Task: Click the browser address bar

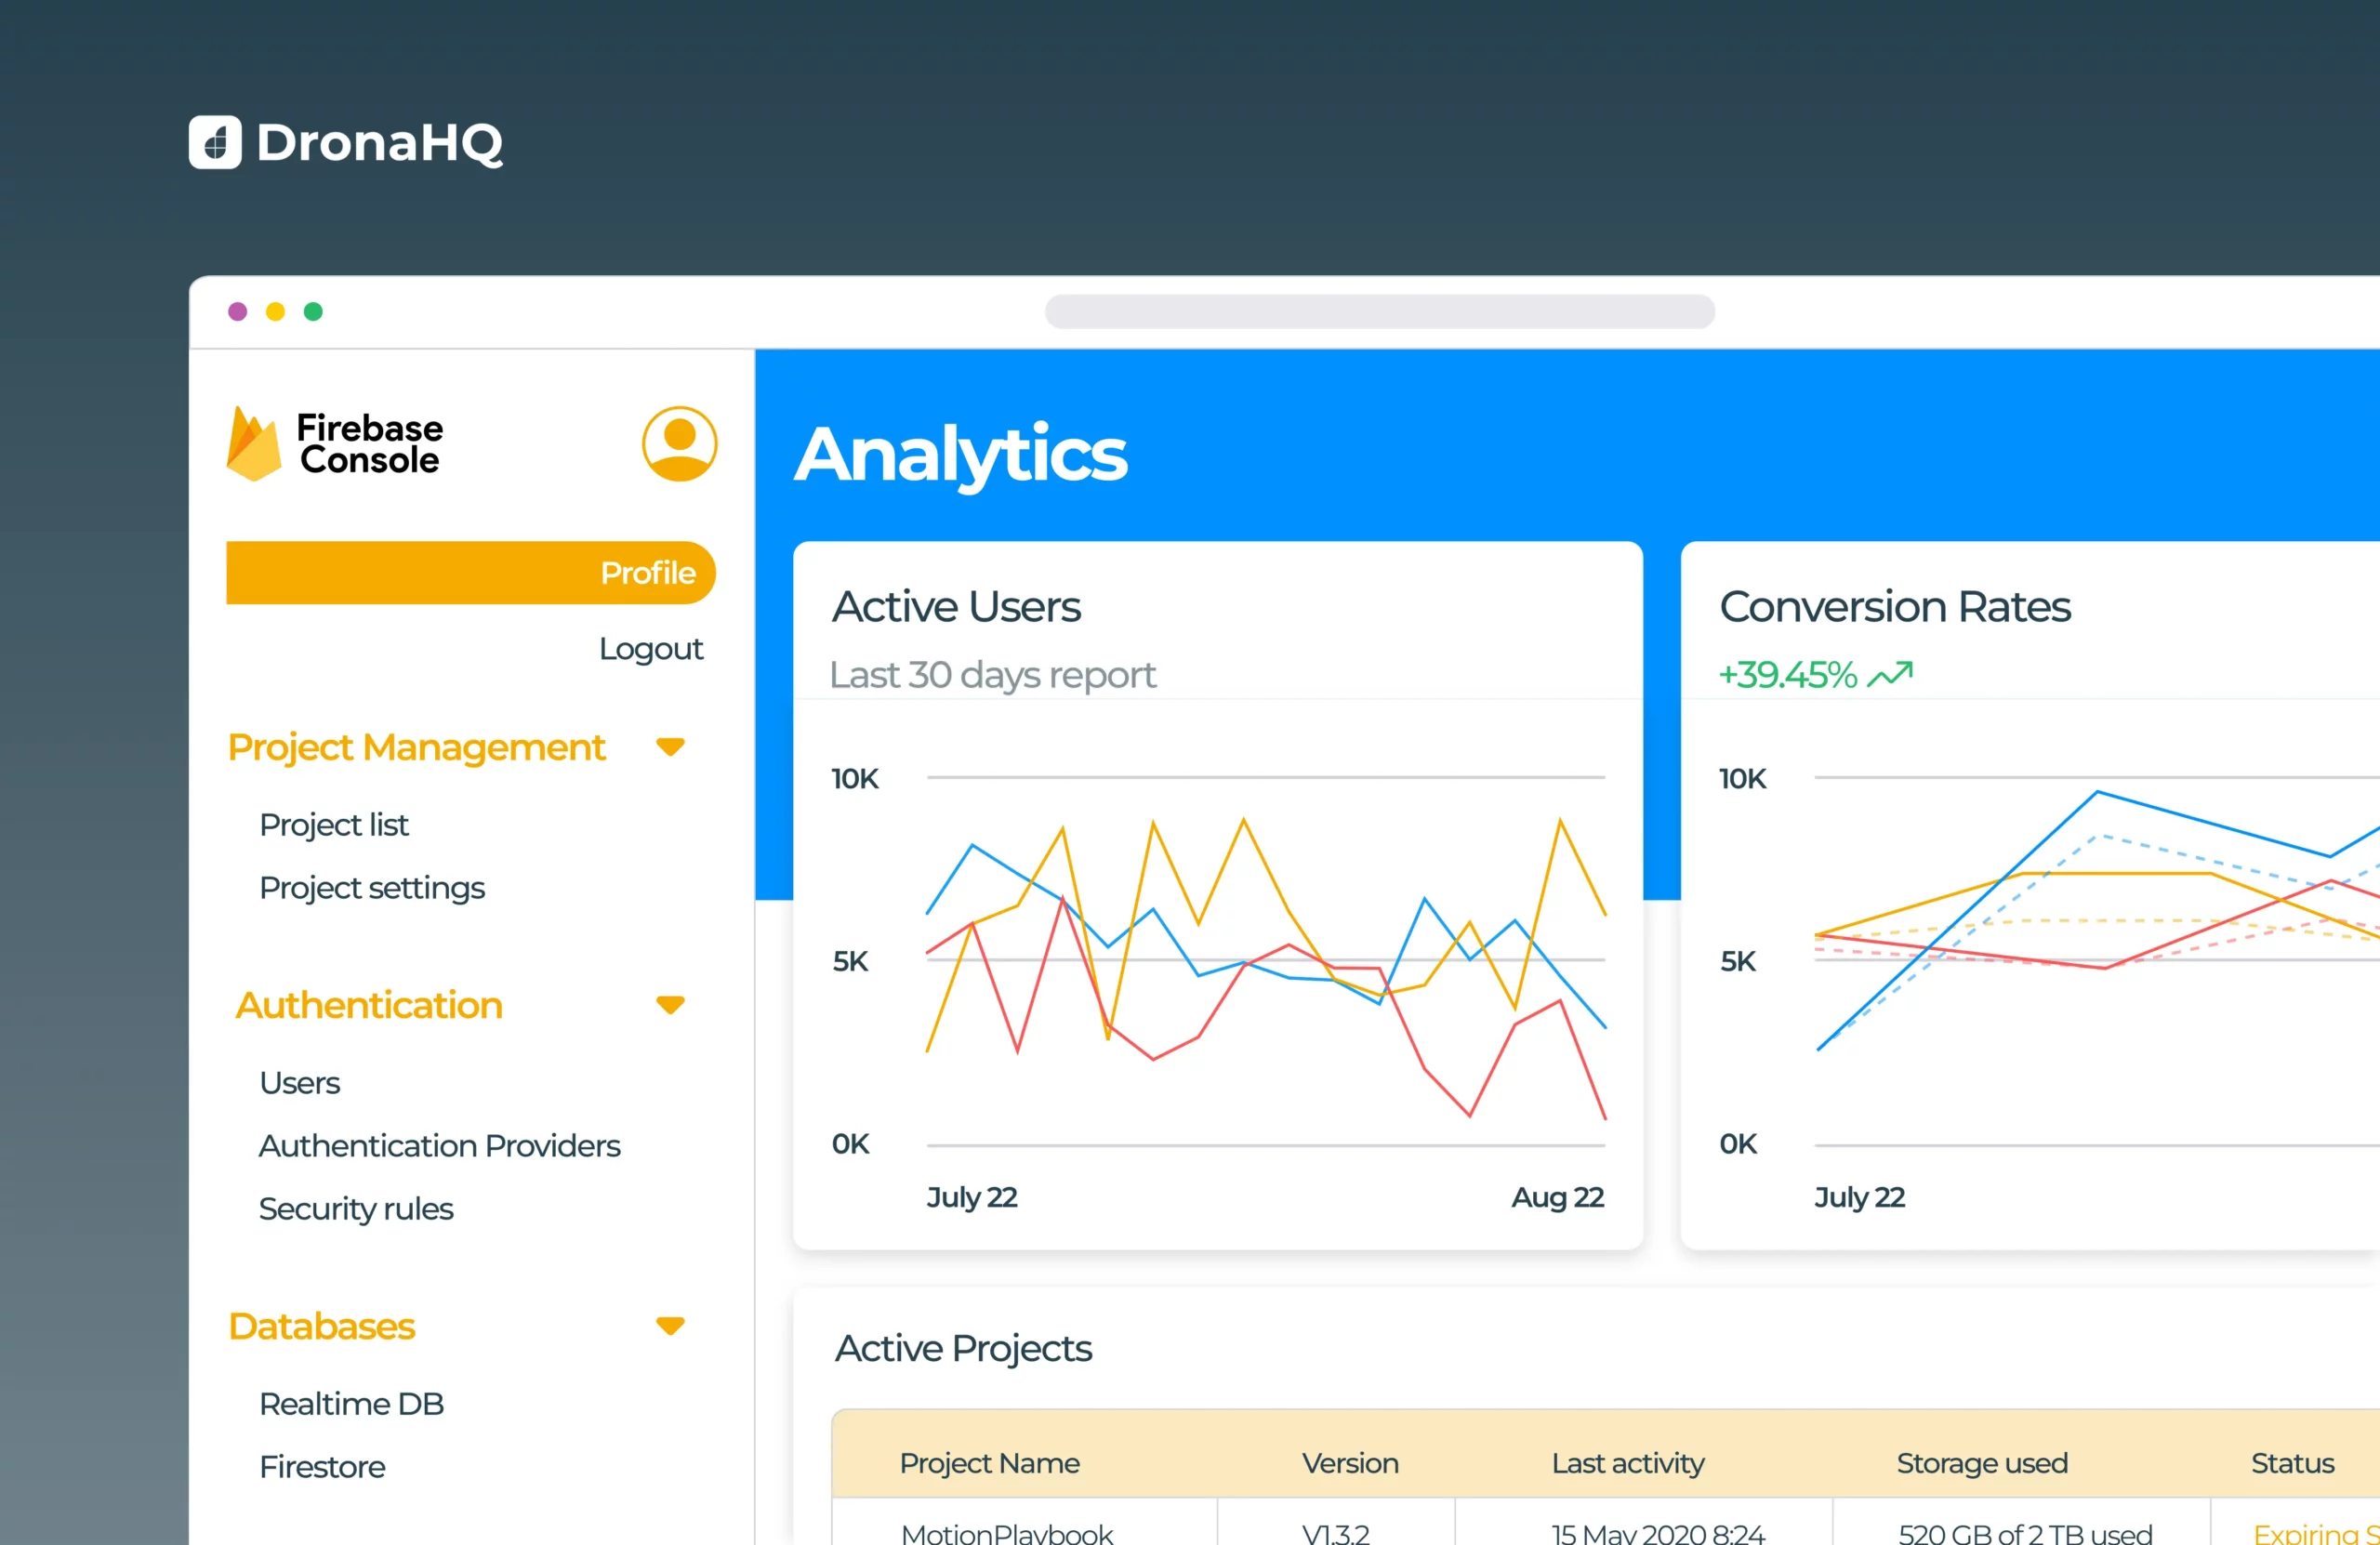Action: pyautogui.click(x=1379, y=312)
